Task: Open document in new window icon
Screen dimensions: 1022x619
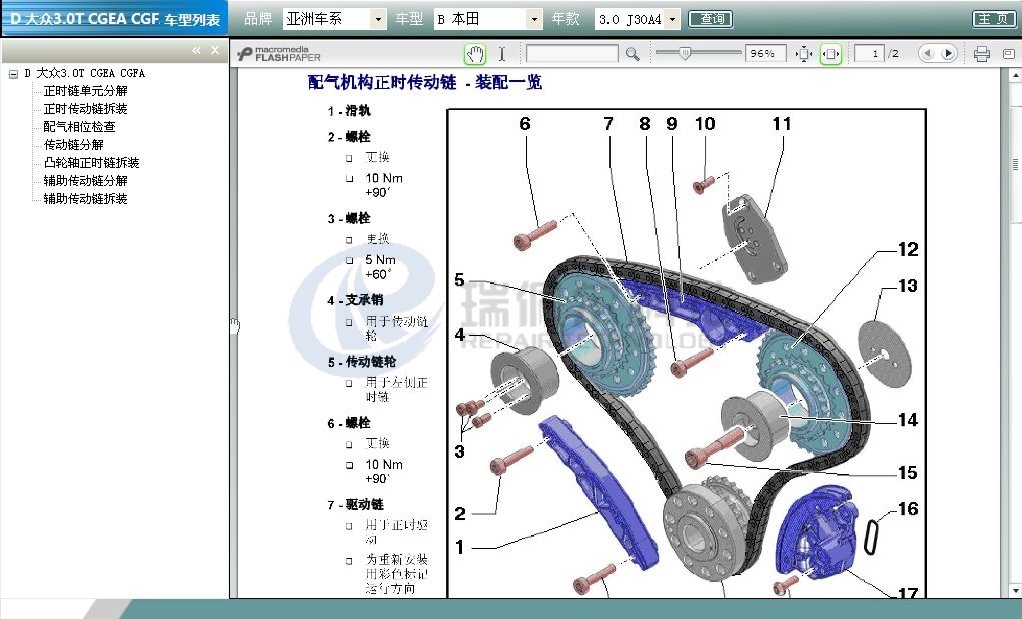Action: [x=1008, y=54]
